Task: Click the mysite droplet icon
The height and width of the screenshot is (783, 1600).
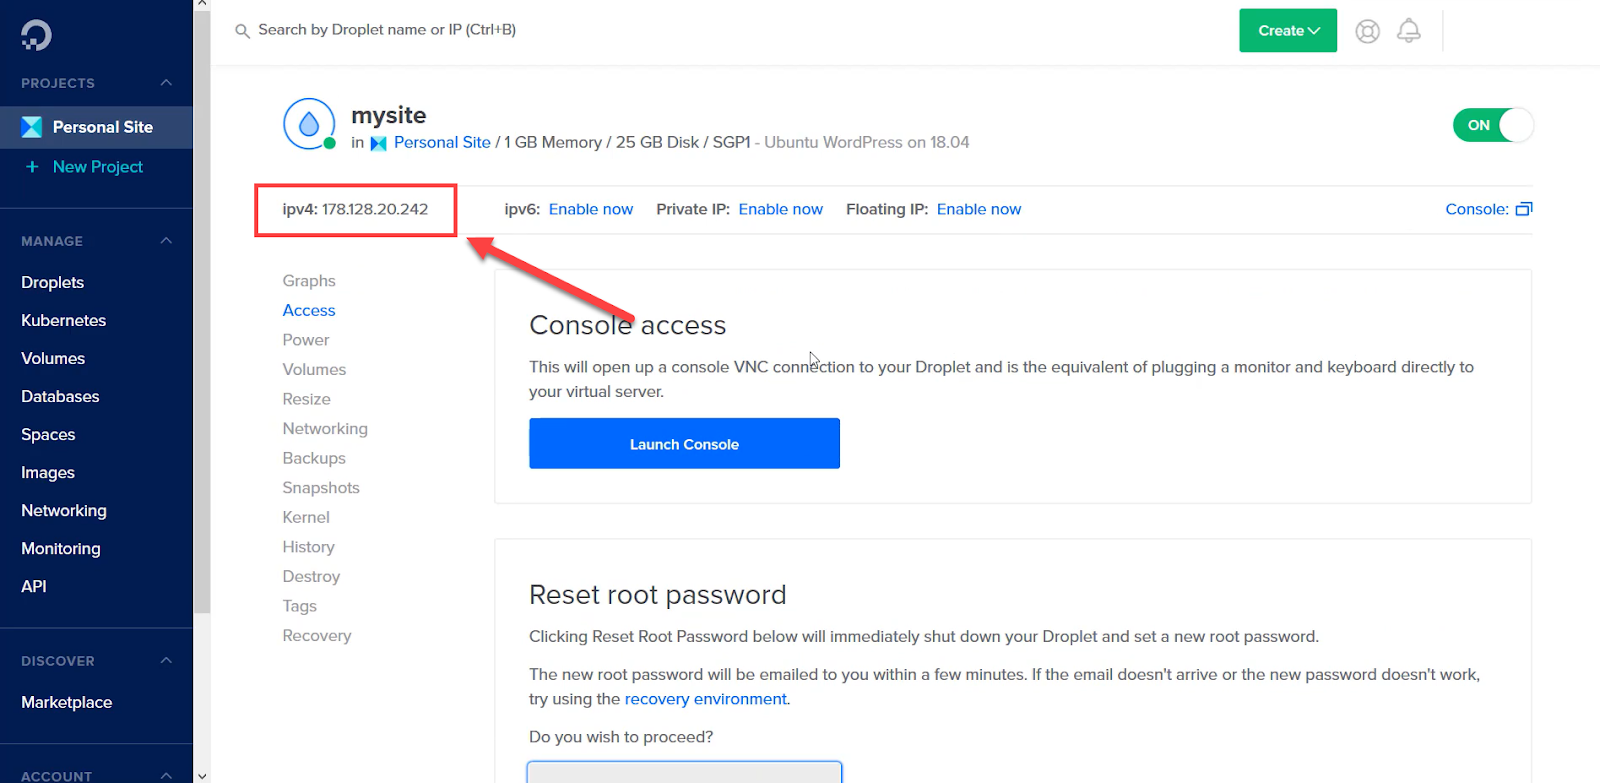Action: click(x=309, y=124)
